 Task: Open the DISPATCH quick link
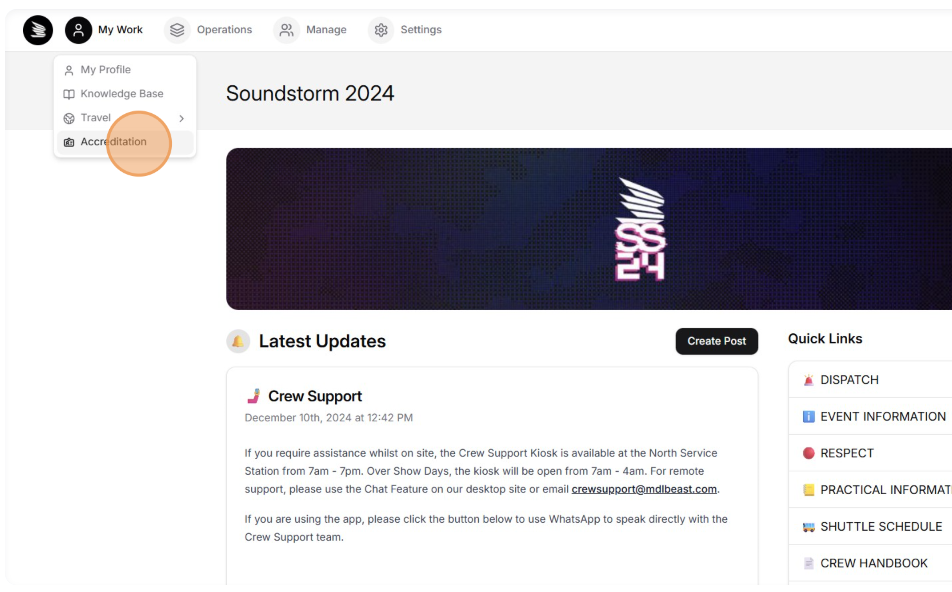tap(849, 380)
